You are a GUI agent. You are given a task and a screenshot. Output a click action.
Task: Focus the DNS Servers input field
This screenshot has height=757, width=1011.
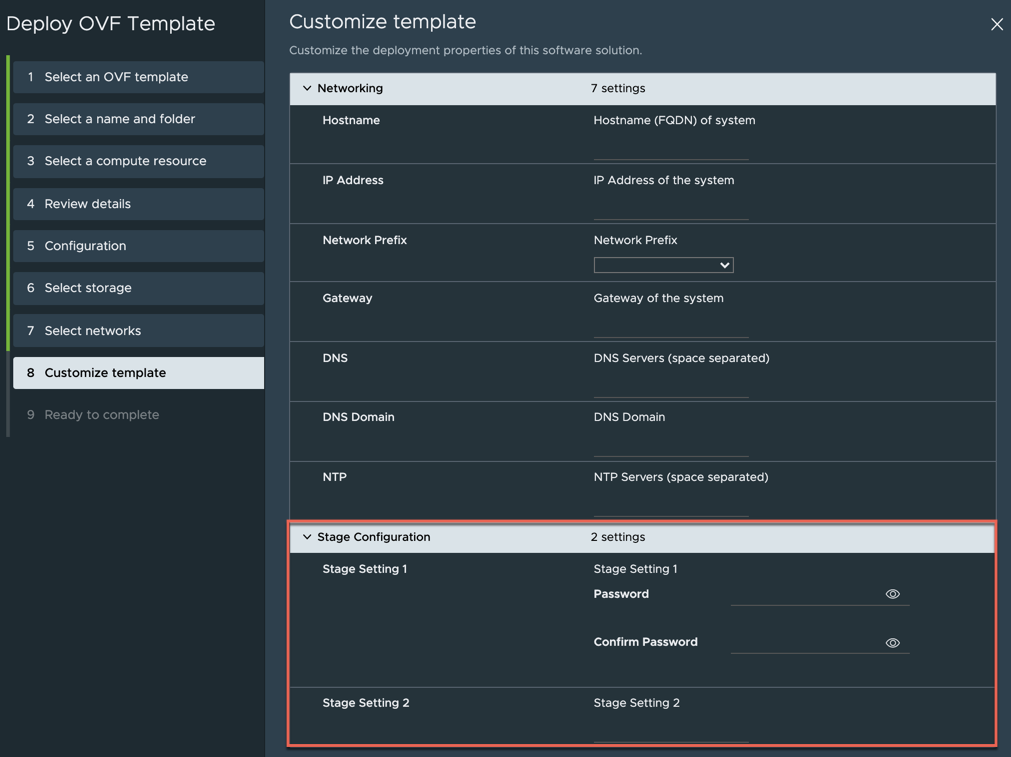670,386
